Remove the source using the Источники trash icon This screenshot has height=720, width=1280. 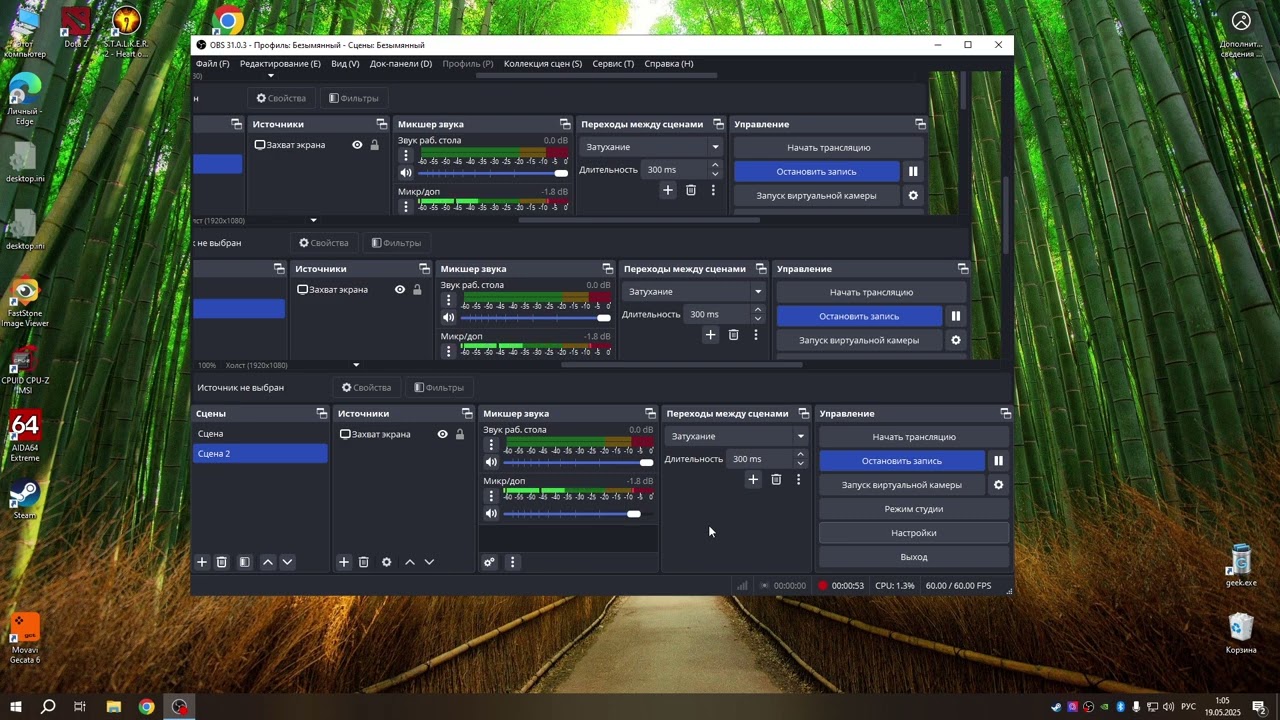point(364,562)
